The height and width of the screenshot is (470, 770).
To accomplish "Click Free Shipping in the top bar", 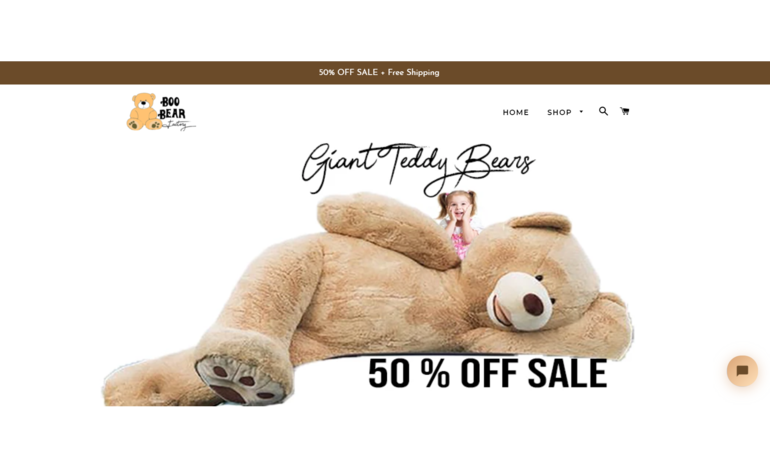I will (x=413, y=72).
